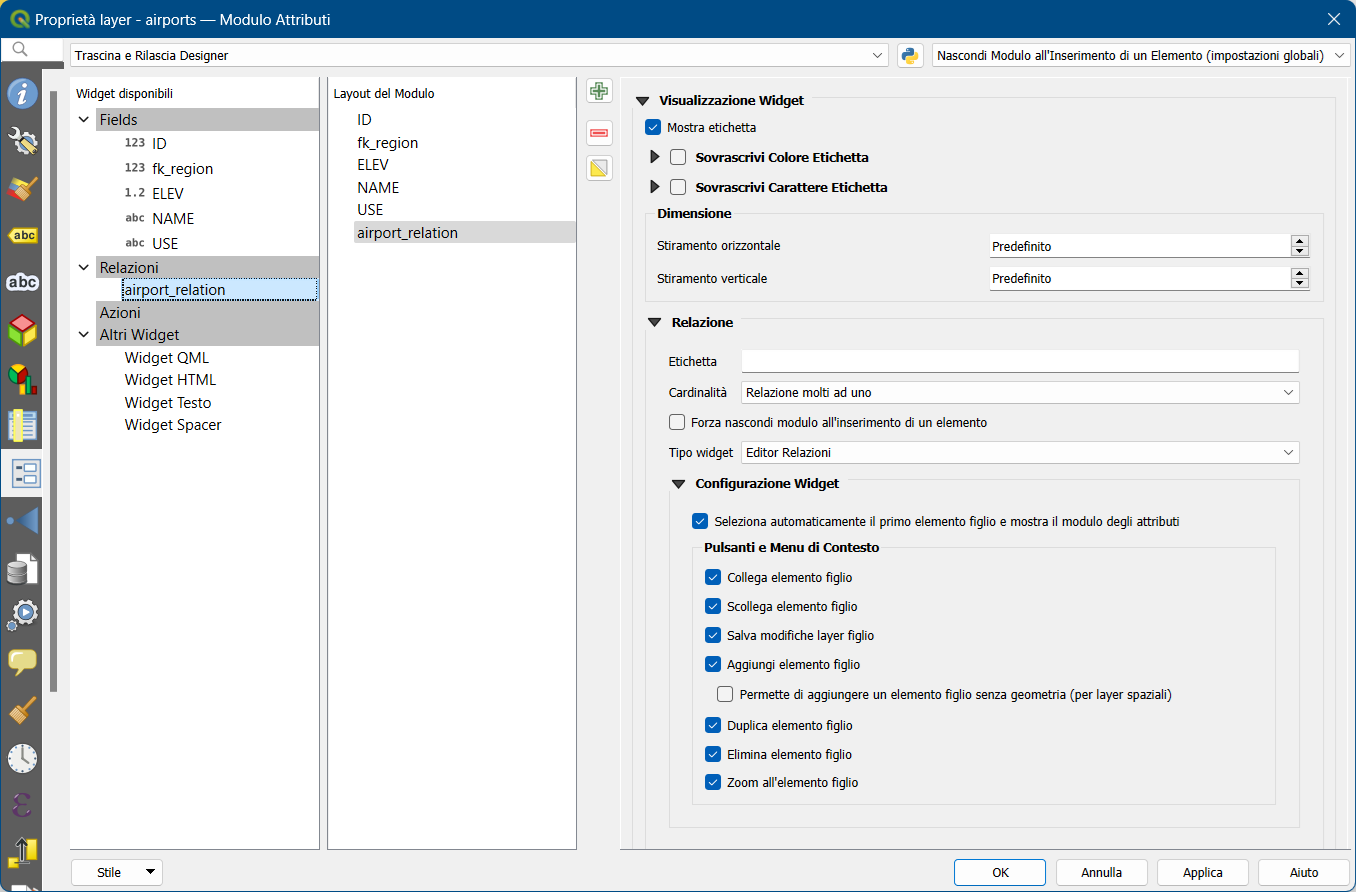Click the Python form code button
1356x892 pixels.
910,55
